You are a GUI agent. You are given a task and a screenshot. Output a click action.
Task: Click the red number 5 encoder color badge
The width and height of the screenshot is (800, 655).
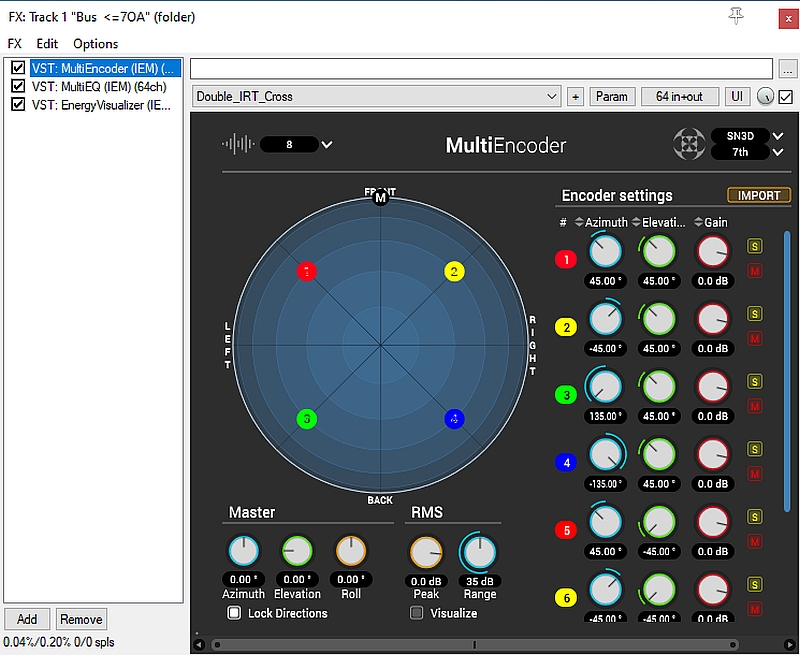(x=566, y=530)
